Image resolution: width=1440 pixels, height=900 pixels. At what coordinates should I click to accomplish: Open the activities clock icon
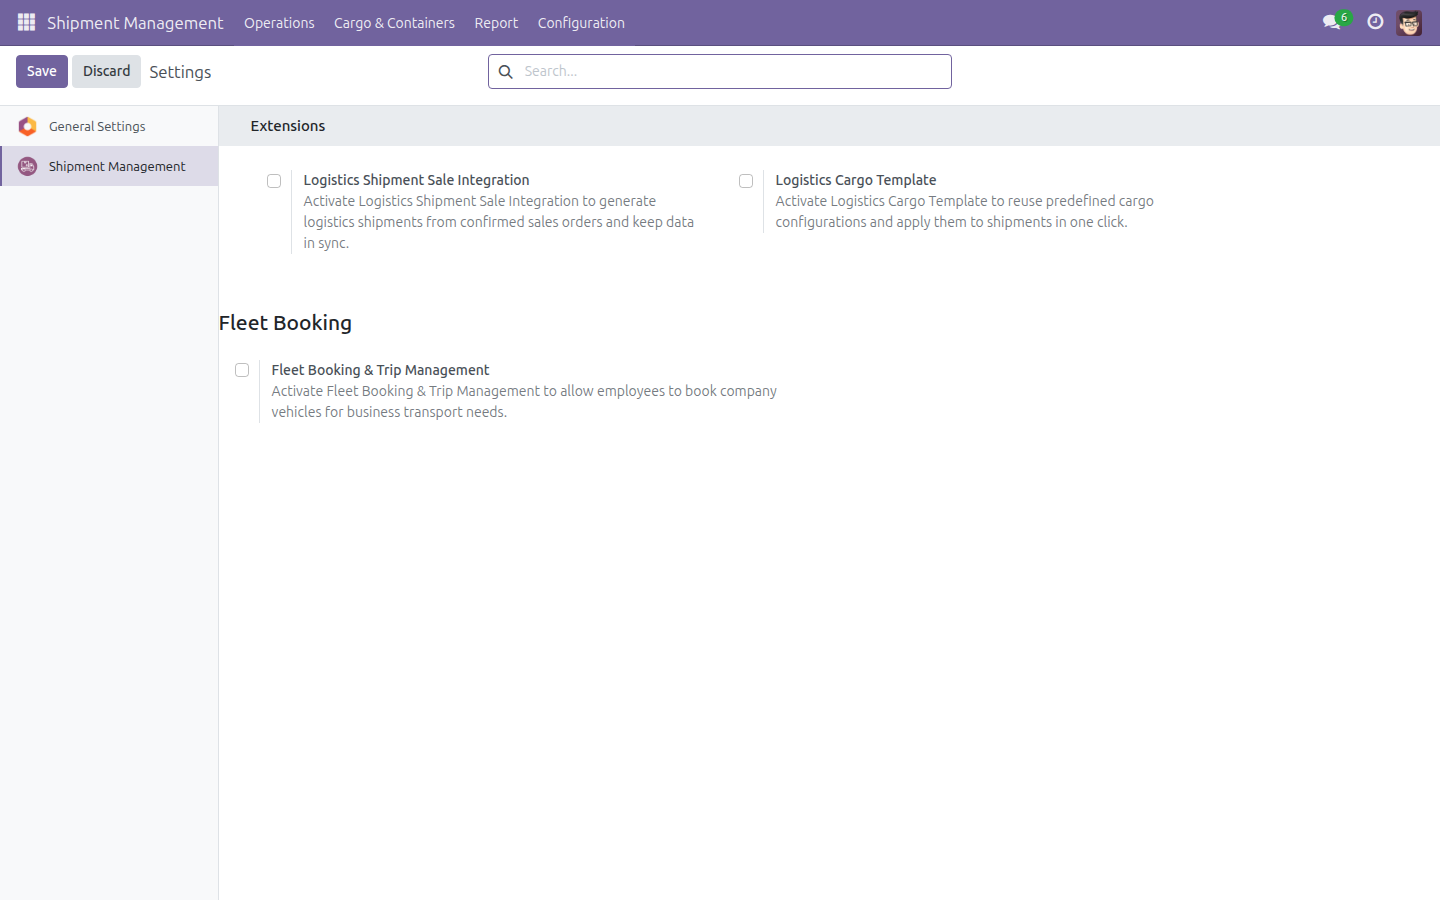pyautogui.click(x=1375, y=22)
